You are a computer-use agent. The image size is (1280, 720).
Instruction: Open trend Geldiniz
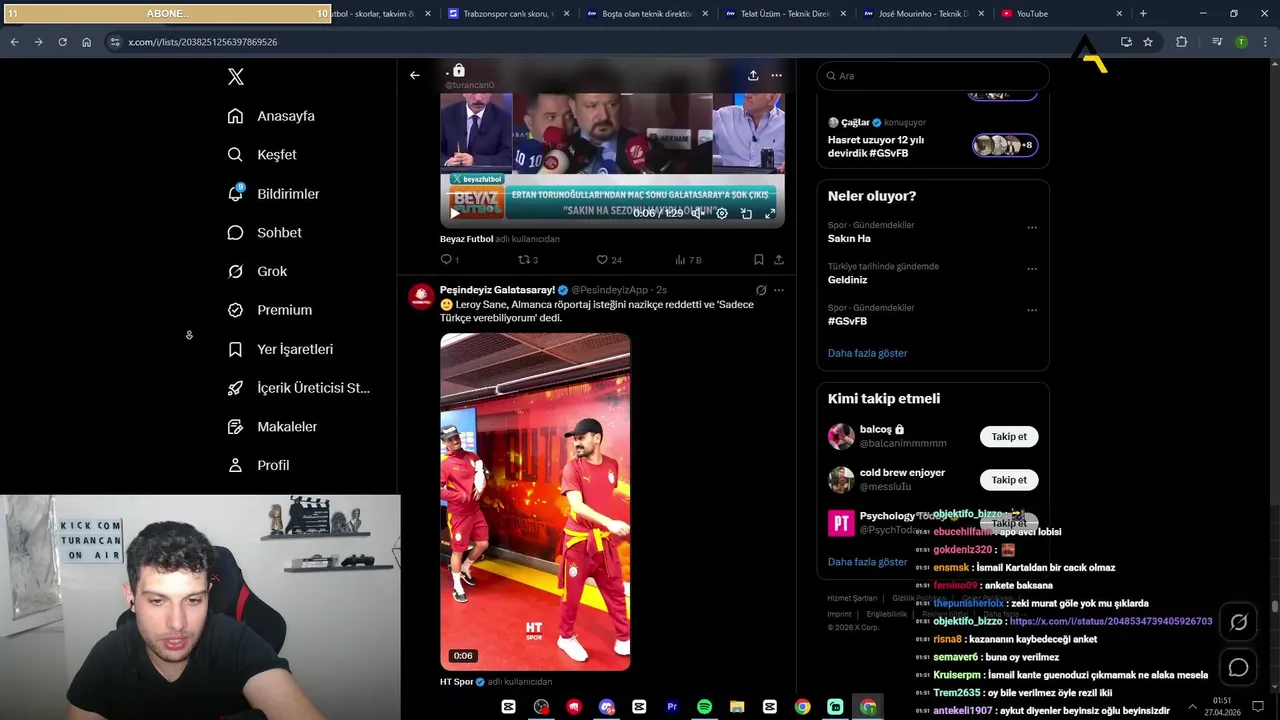(x=847, y=280)
